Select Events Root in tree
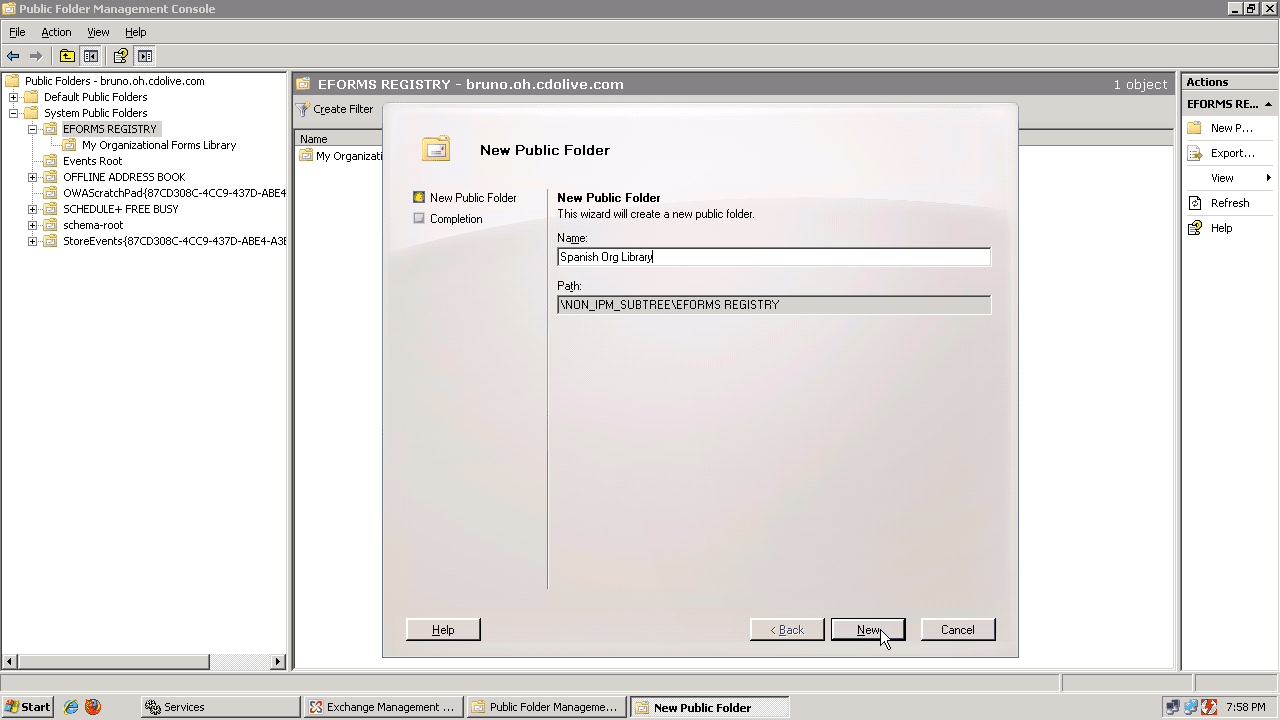This screenshot has height=720, width=1280. [x=93, y=161]
